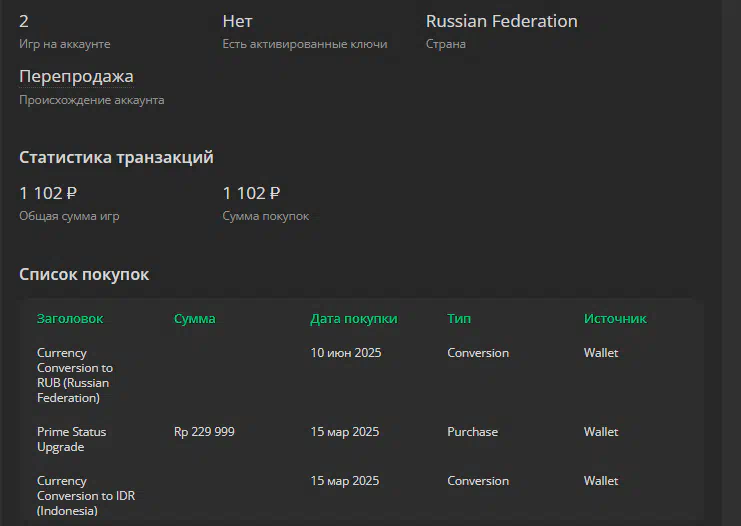Screen dimensions: 741x526
Task: Click 'Wallet' source in the RUB conversion row
Action: pyautogui.click(x=601, y=353)
